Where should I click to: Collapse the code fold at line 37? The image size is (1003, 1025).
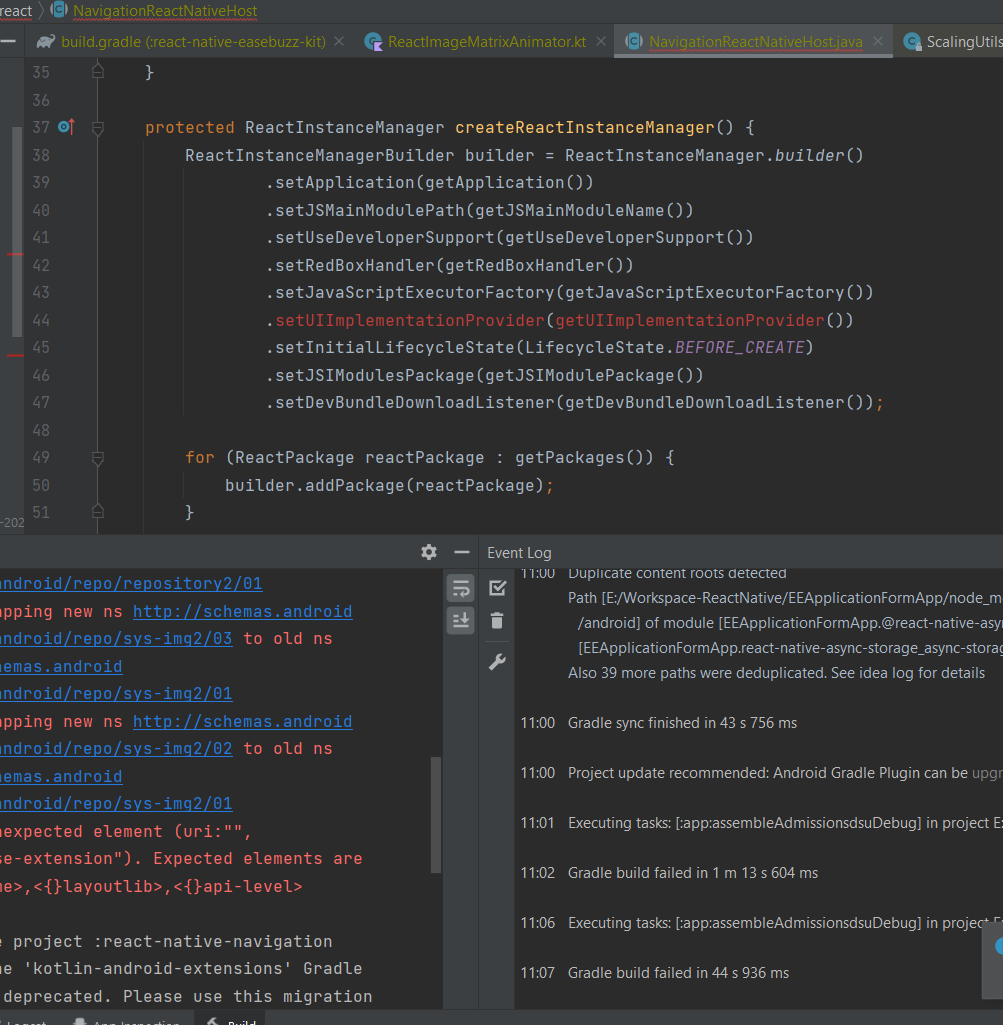click(x=96, y=126)
